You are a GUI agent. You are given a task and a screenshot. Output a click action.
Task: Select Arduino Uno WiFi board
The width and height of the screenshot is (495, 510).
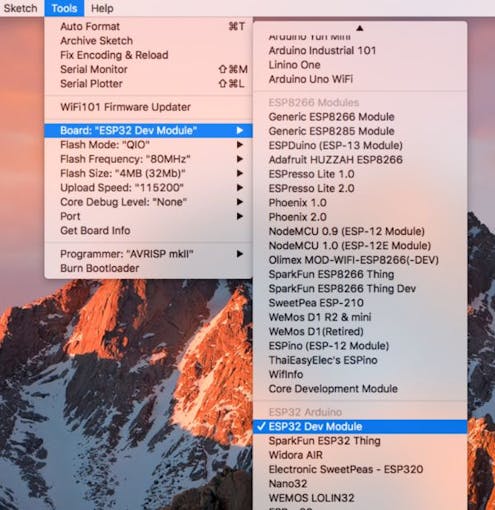[x=360, y=79]
